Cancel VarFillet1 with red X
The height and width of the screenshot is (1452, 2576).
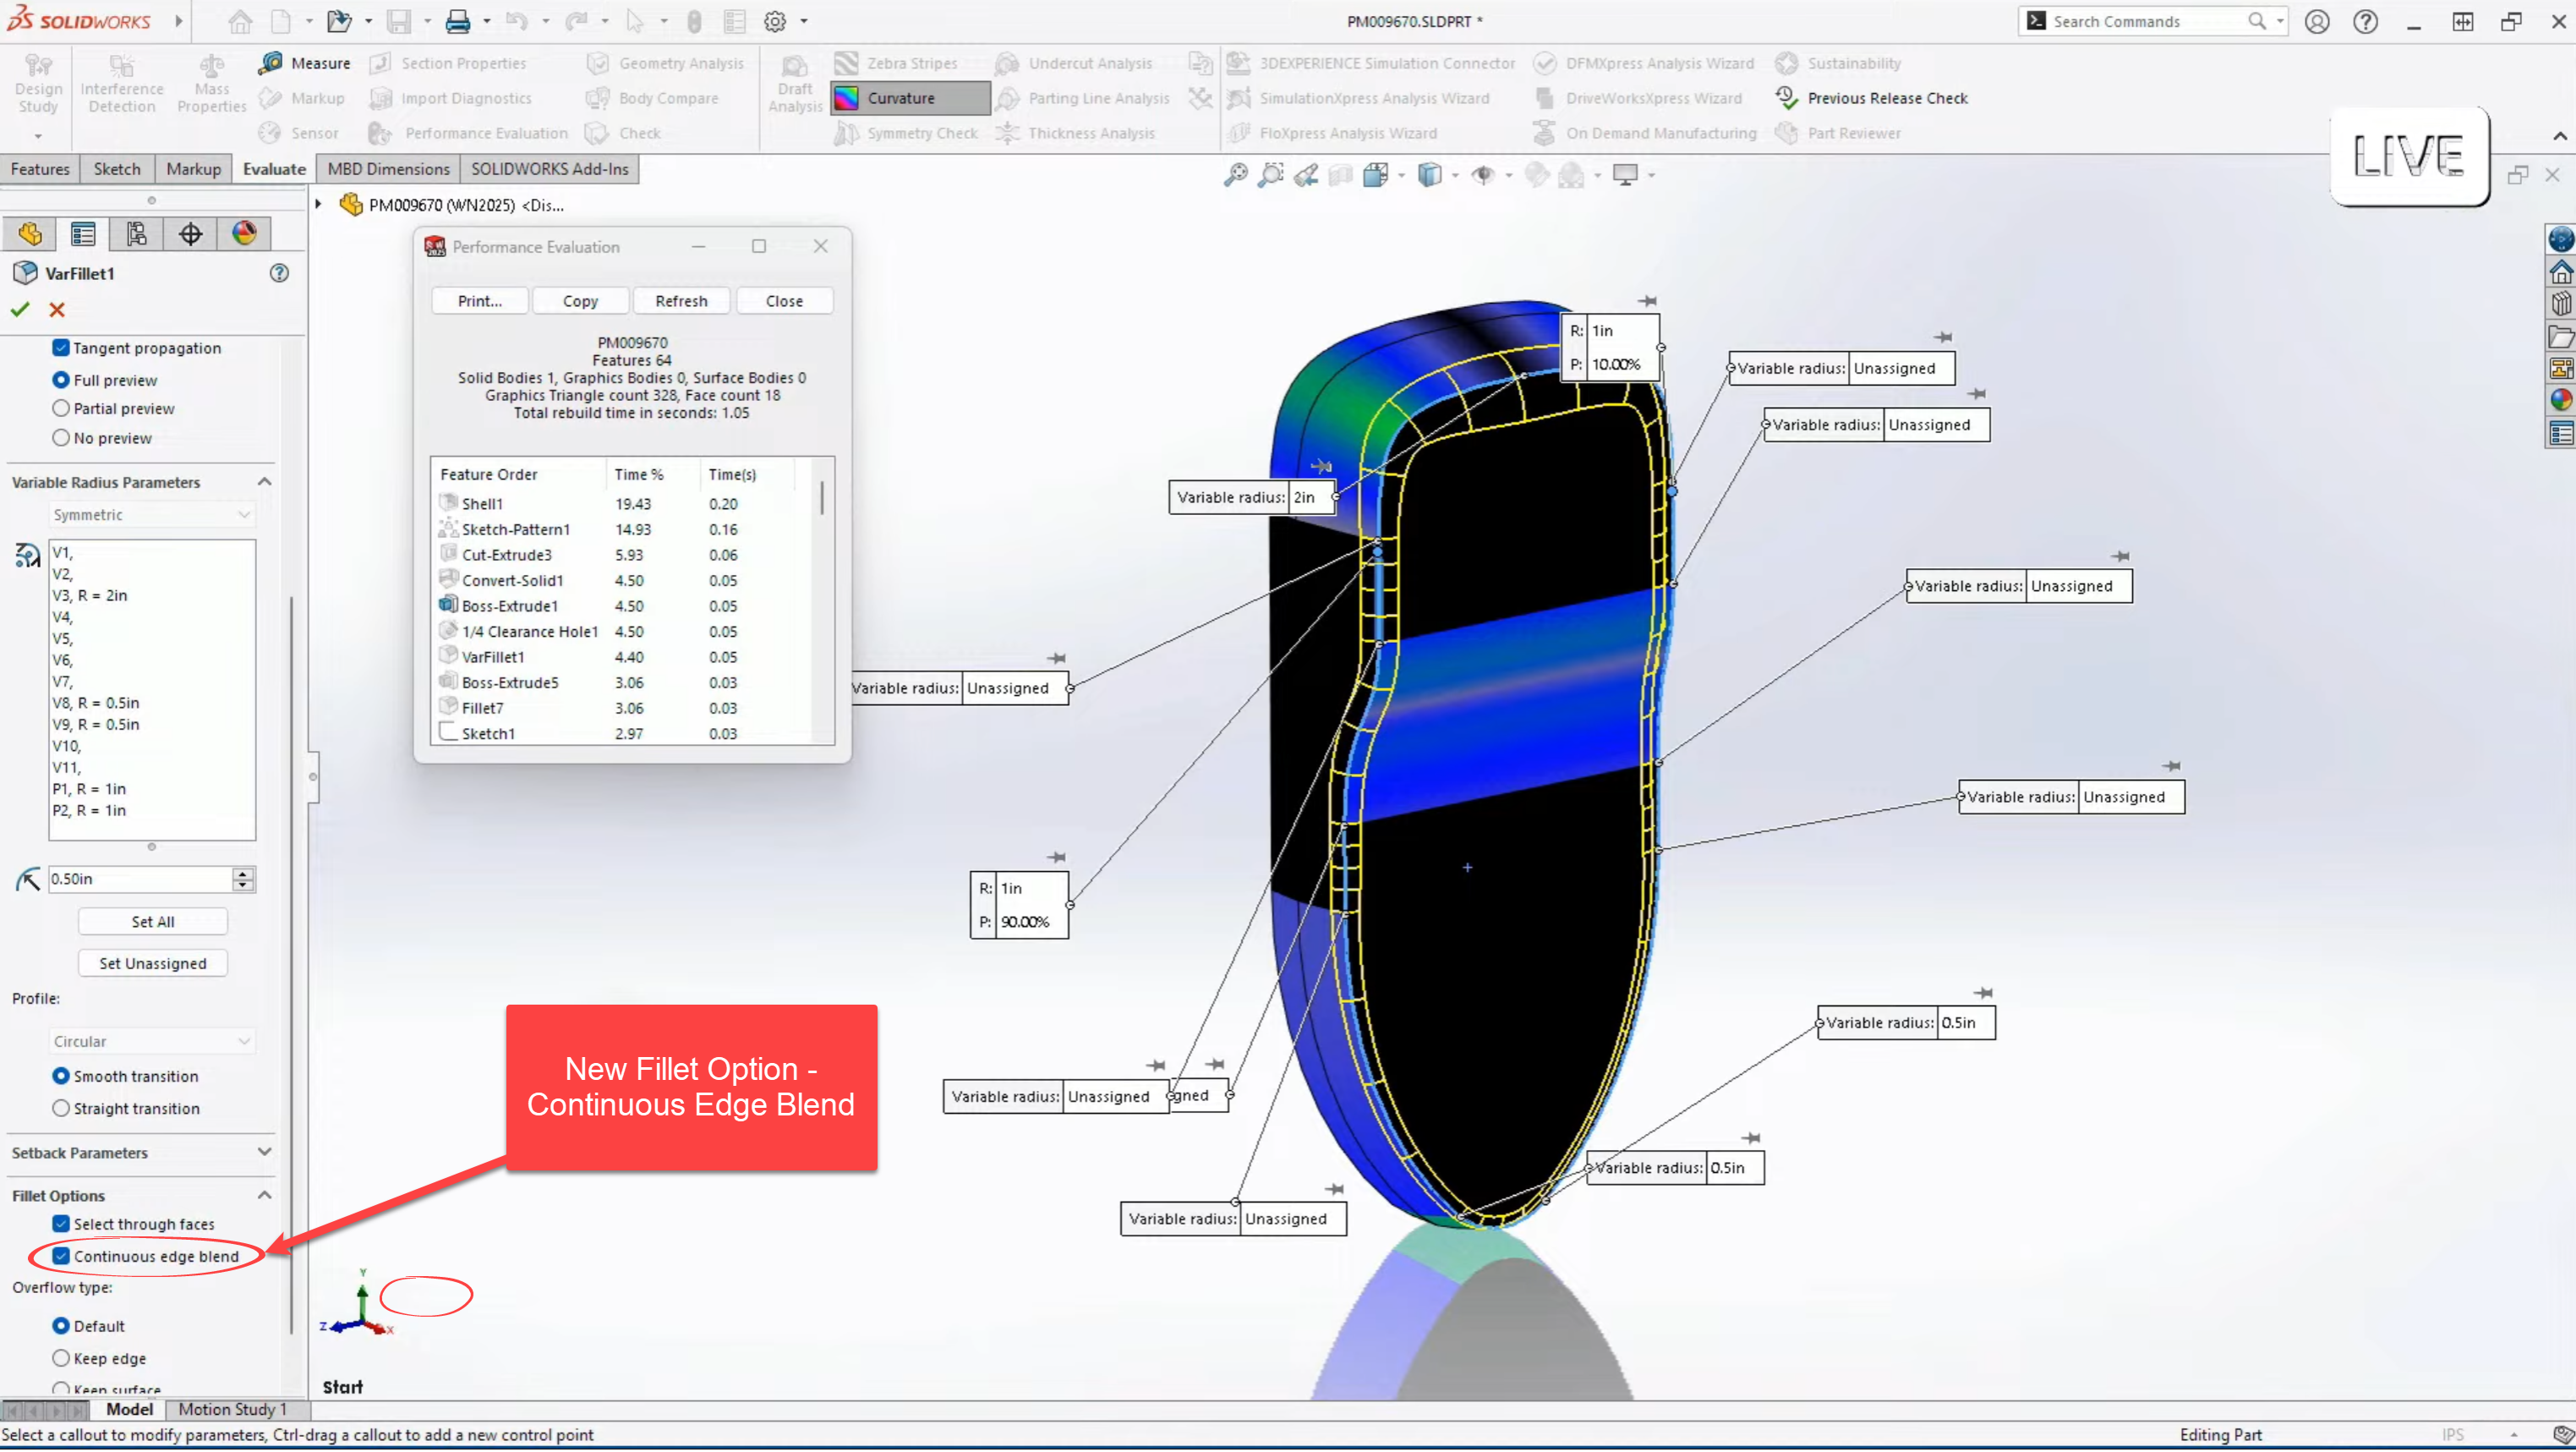(x=57, y=310)
